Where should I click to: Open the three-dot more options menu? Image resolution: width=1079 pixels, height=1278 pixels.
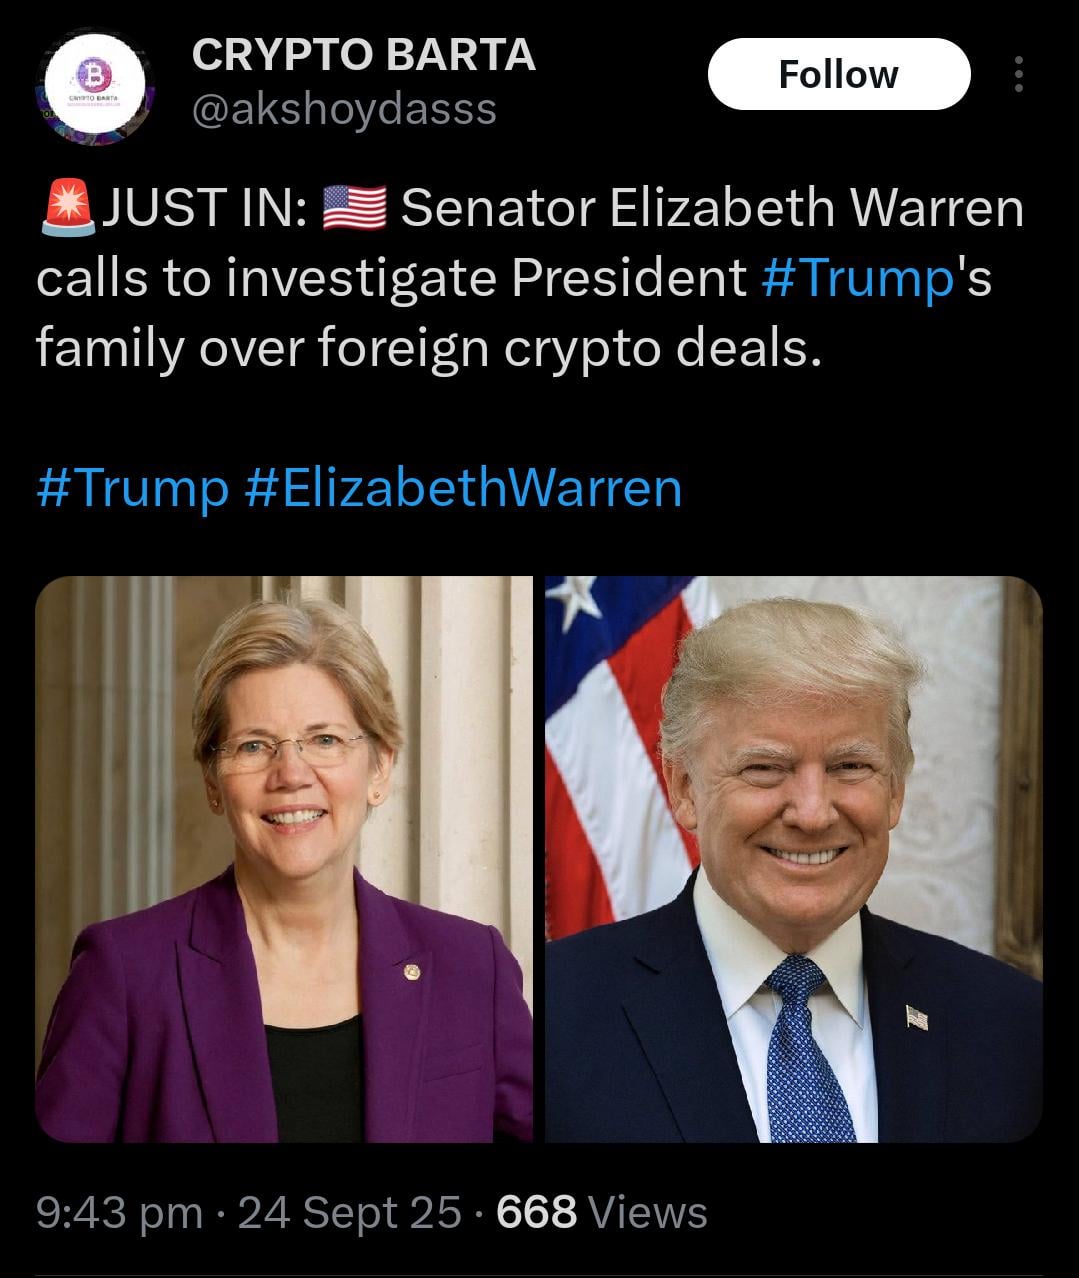pos(1018,75)
